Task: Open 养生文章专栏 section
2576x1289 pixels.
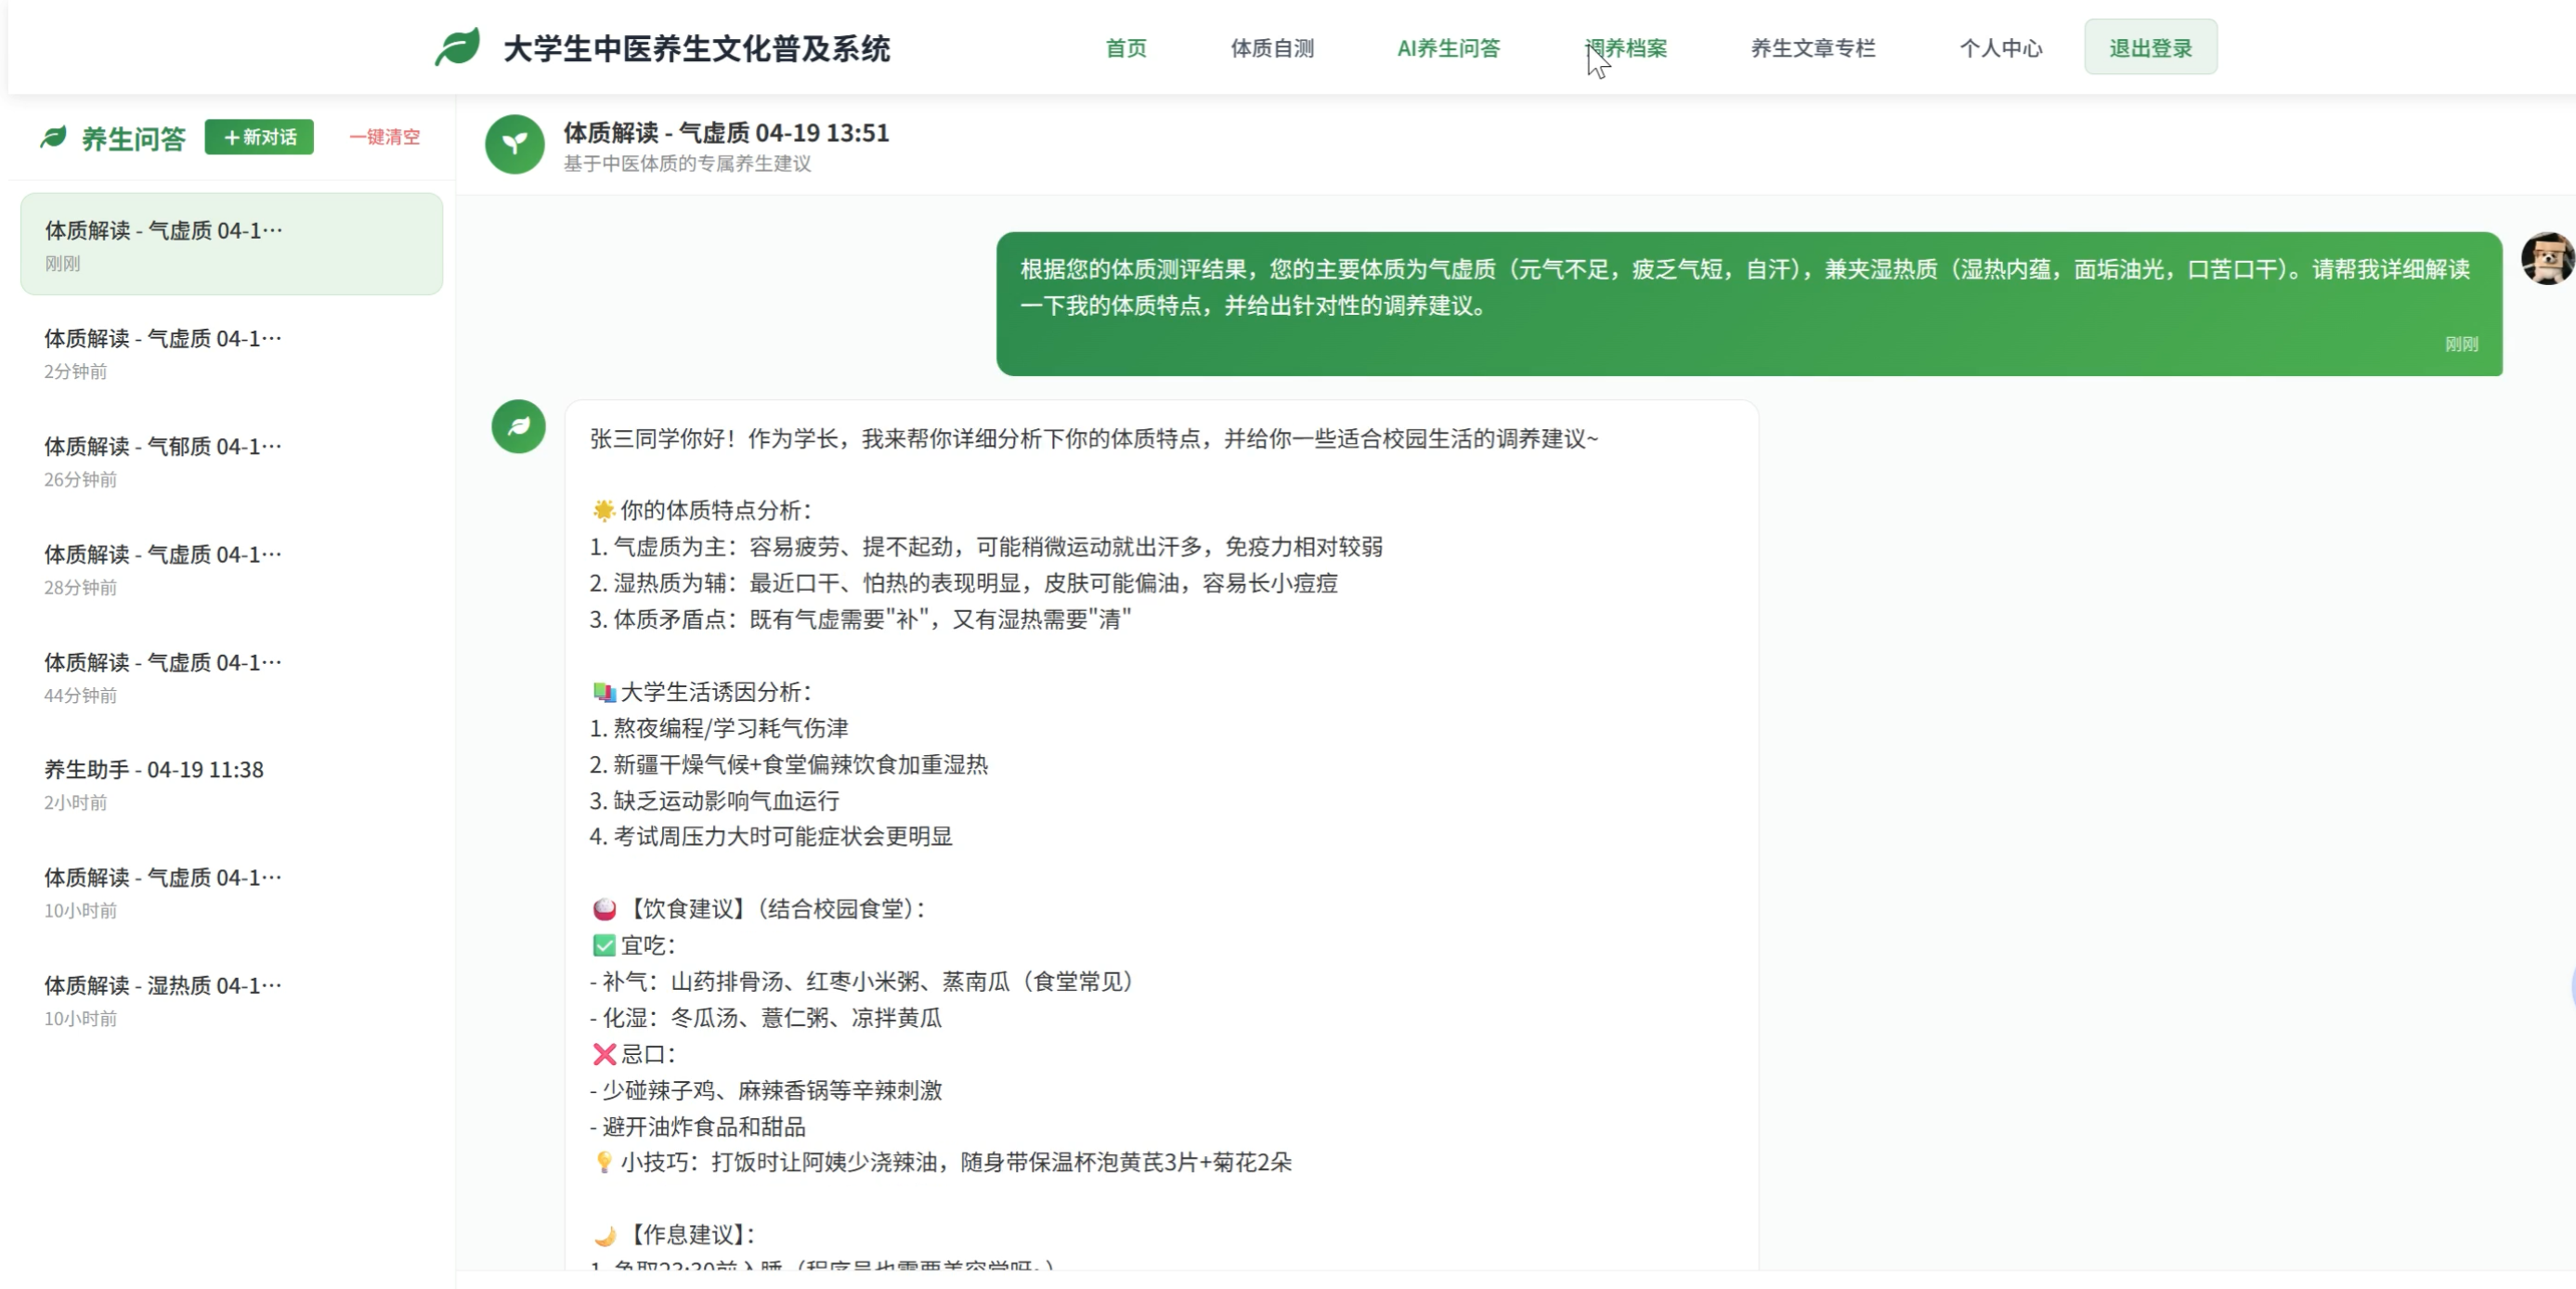Action: pyautogui.click(x=1812, y=48)
